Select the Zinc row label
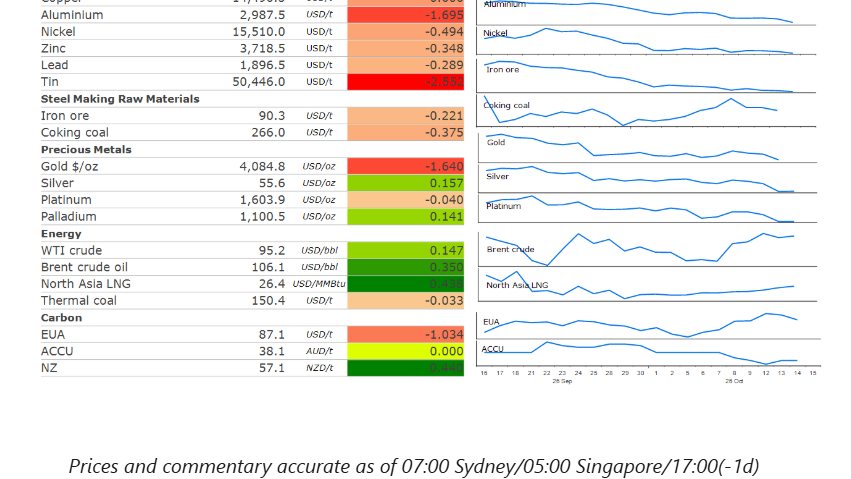851x479 pixels. coord(53,48)
